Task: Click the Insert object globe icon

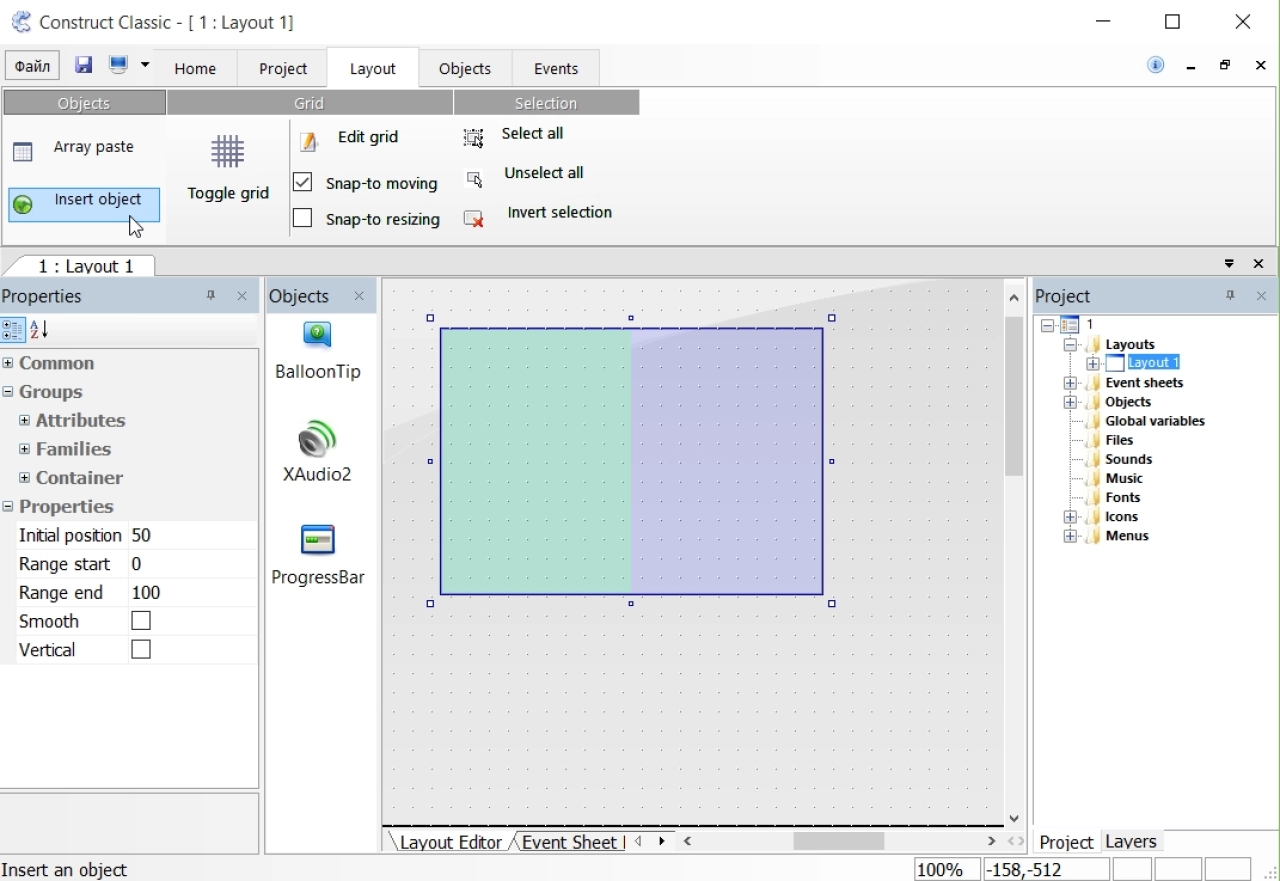Action: coord(23,205)
